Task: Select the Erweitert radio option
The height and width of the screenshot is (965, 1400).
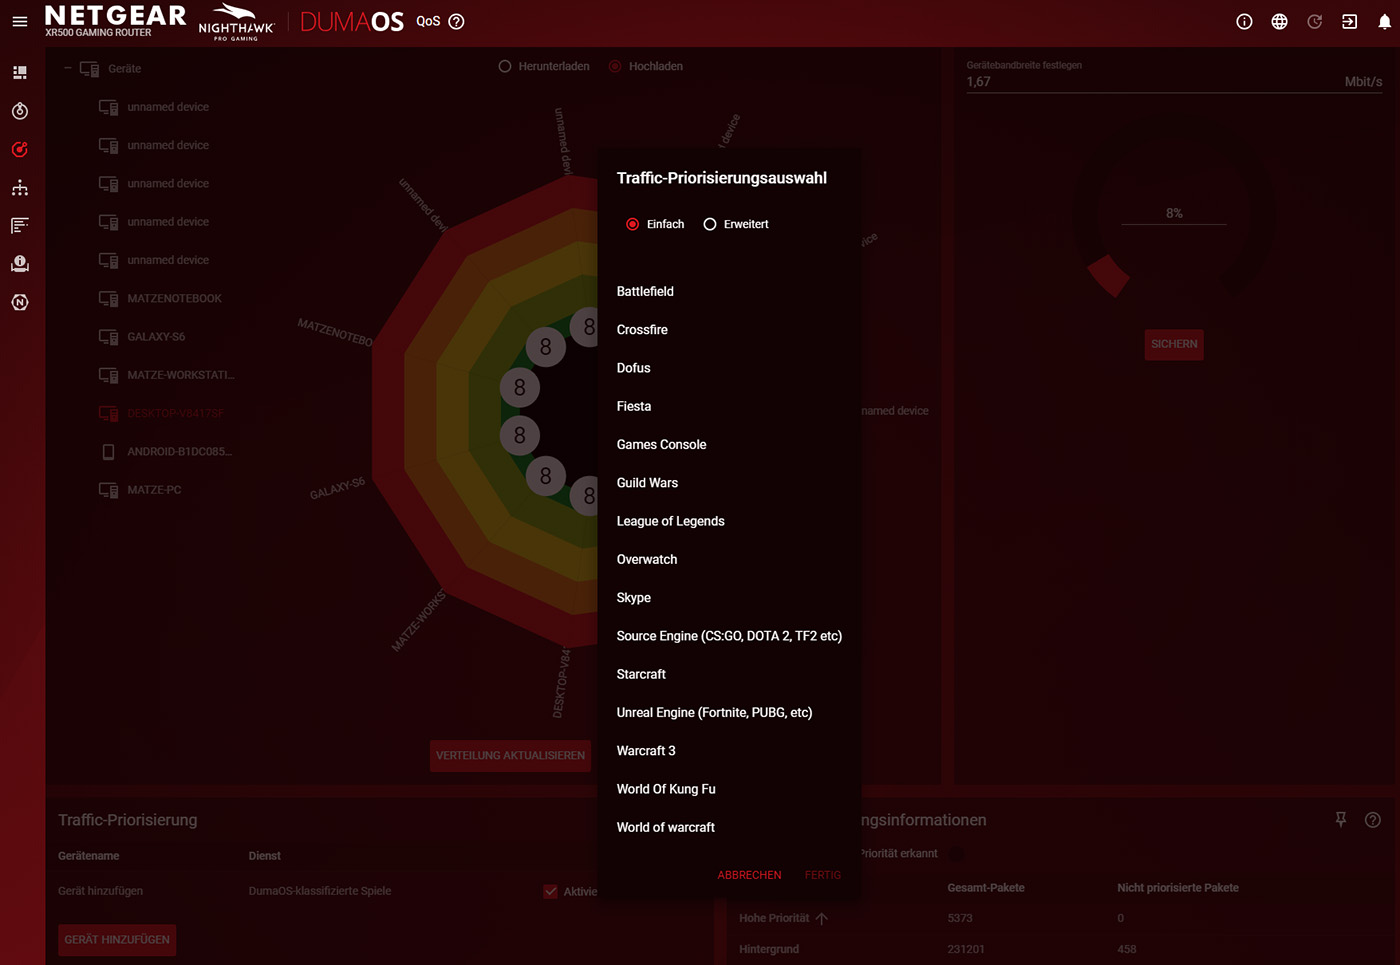Action: coord(710,225)
